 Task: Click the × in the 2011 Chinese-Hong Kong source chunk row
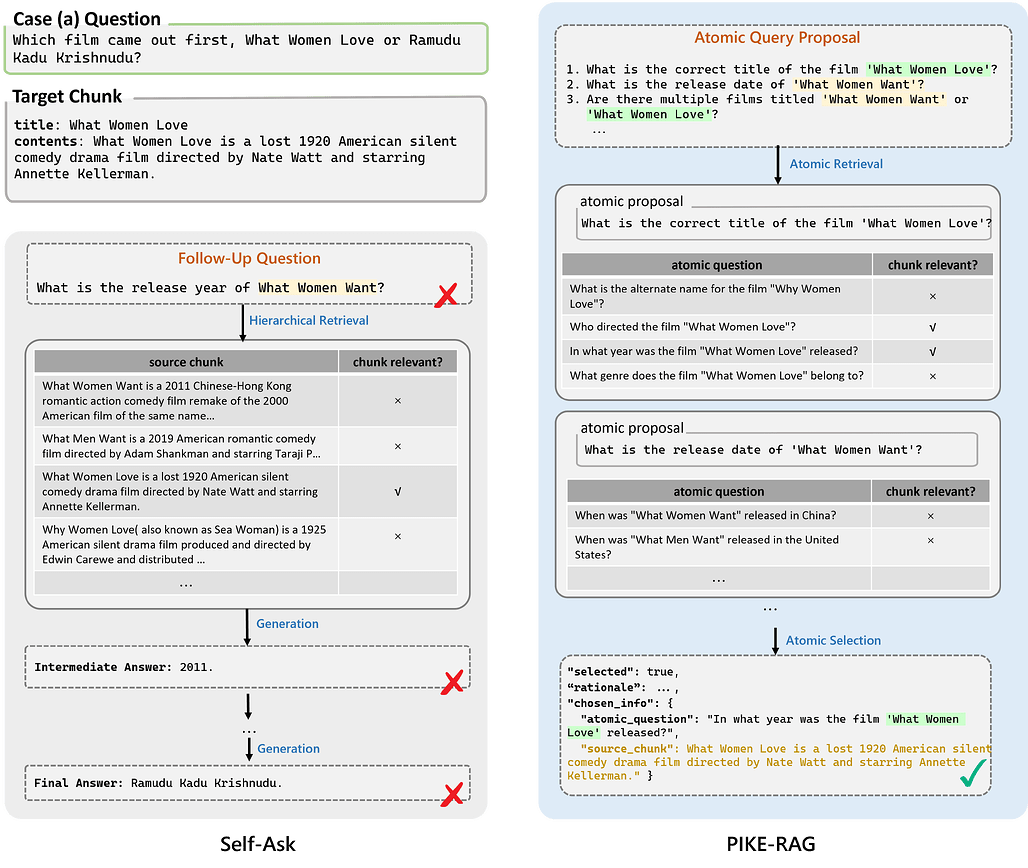point(397,401)
